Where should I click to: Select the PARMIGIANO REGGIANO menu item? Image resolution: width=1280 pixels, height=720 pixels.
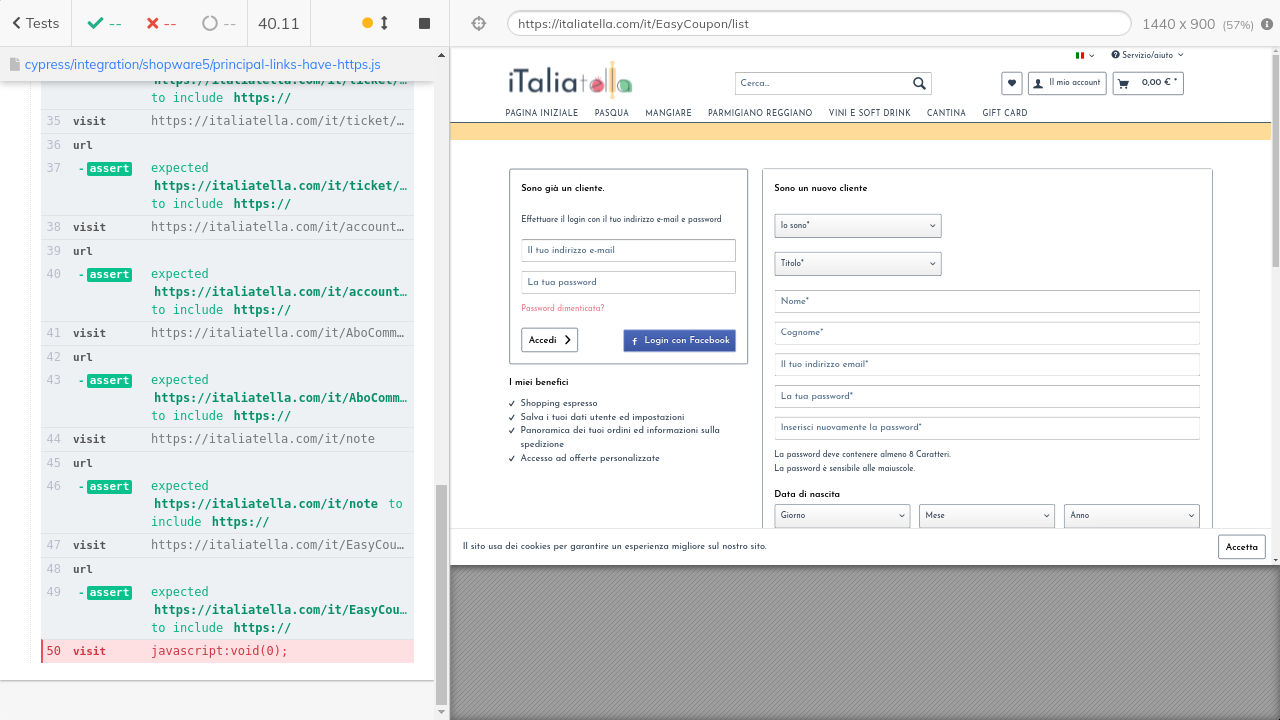click(760, 113)
